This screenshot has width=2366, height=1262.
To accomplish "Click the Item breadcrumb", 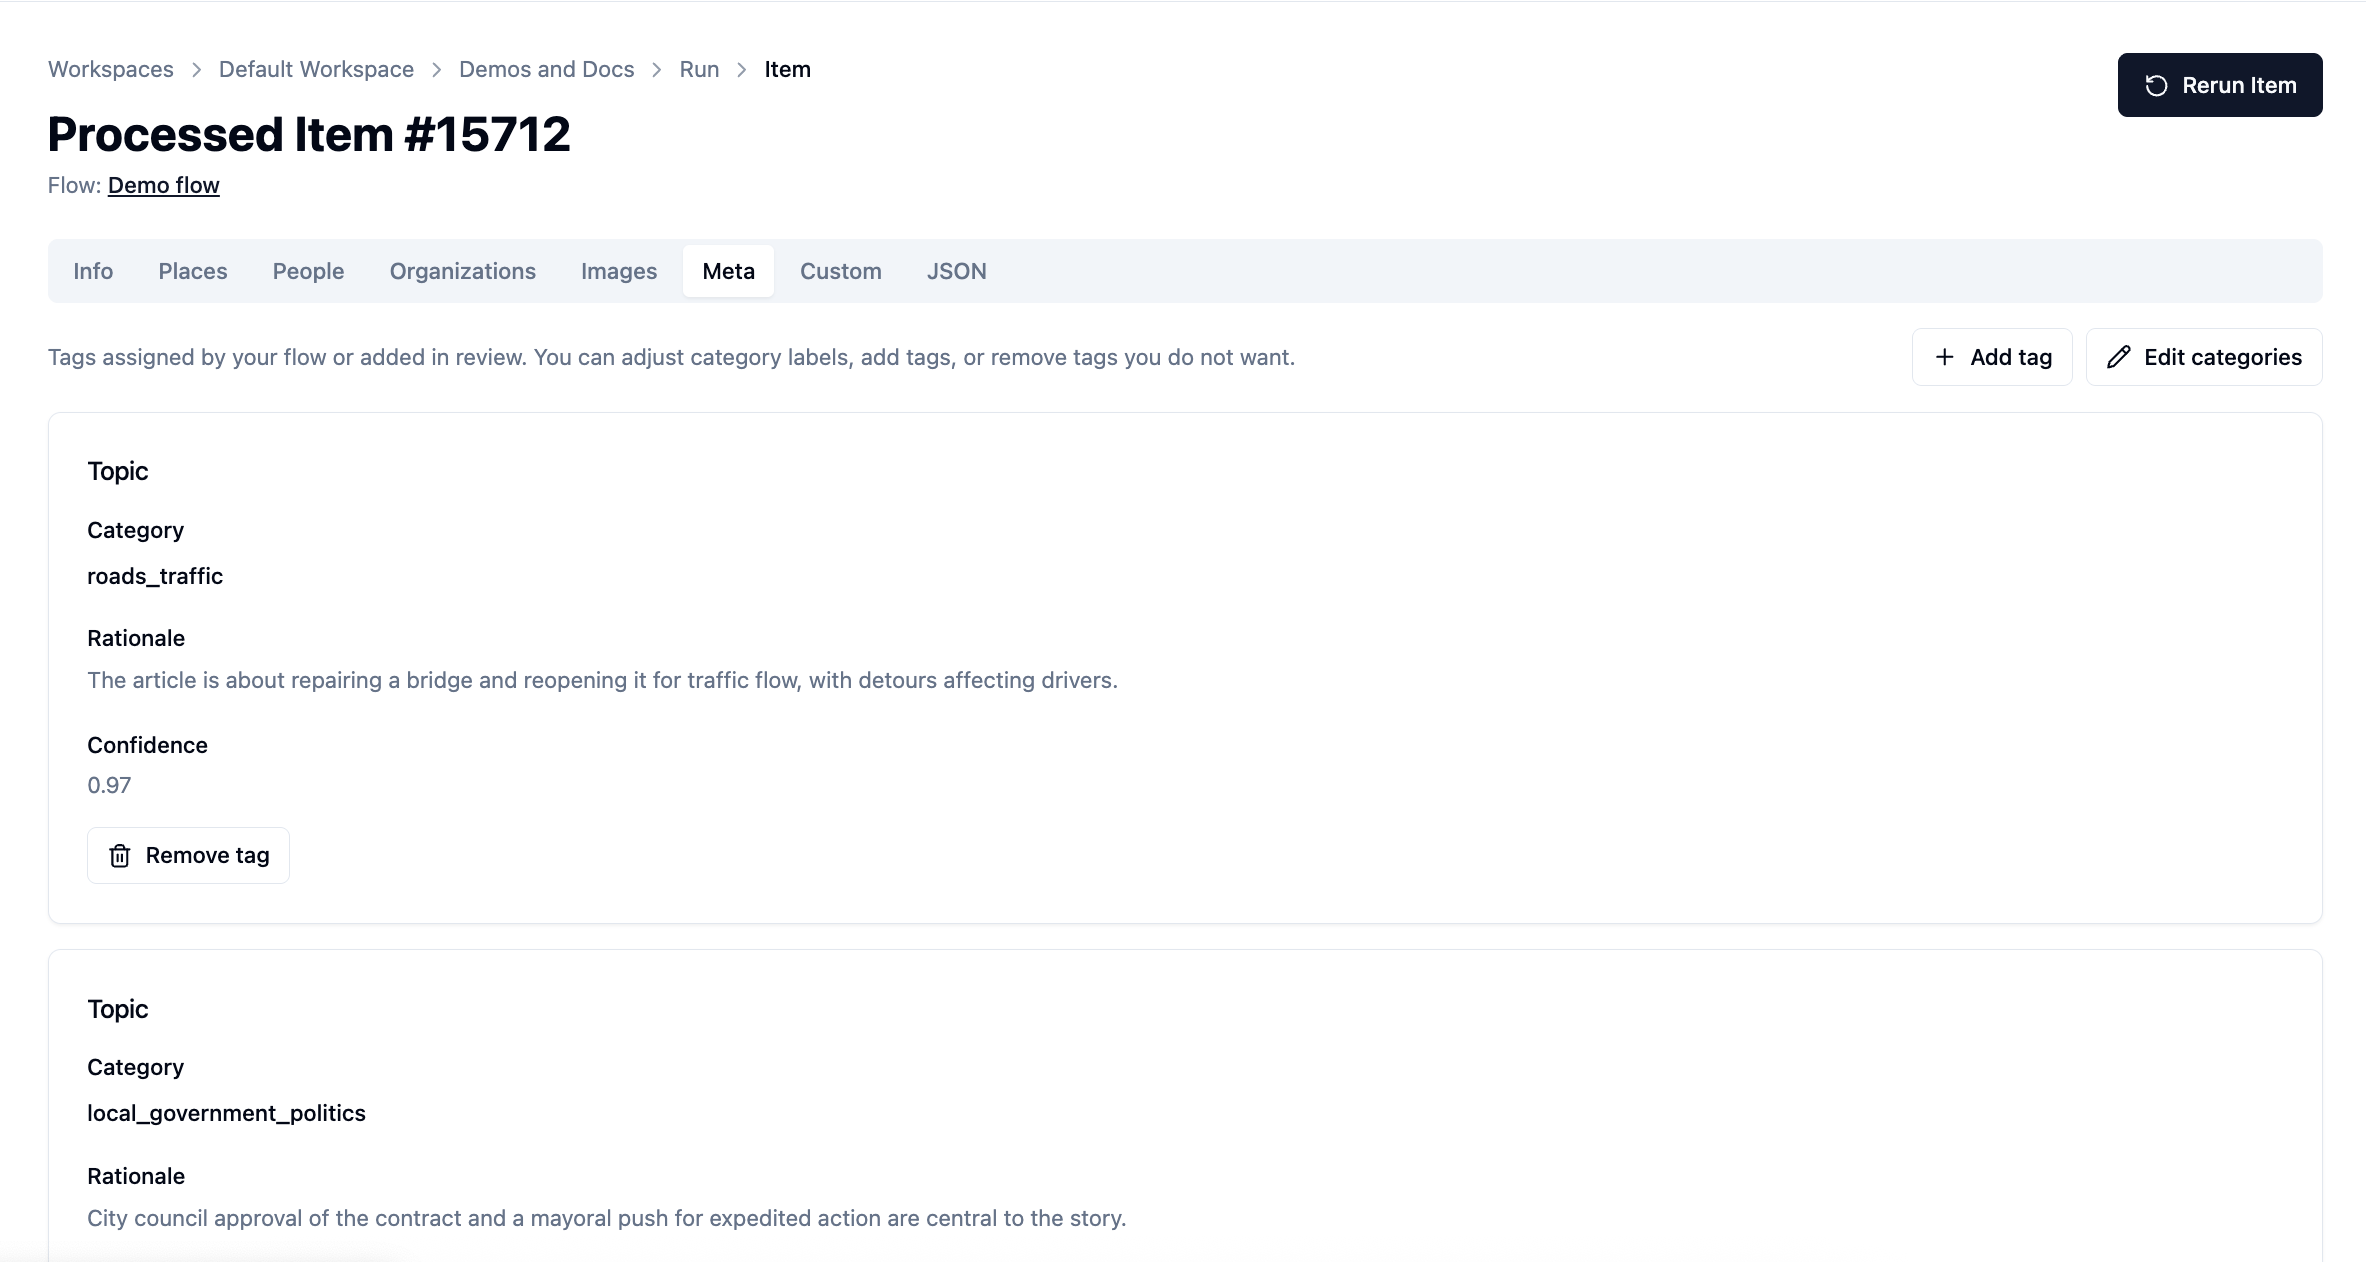I will (x=788, y=70).
